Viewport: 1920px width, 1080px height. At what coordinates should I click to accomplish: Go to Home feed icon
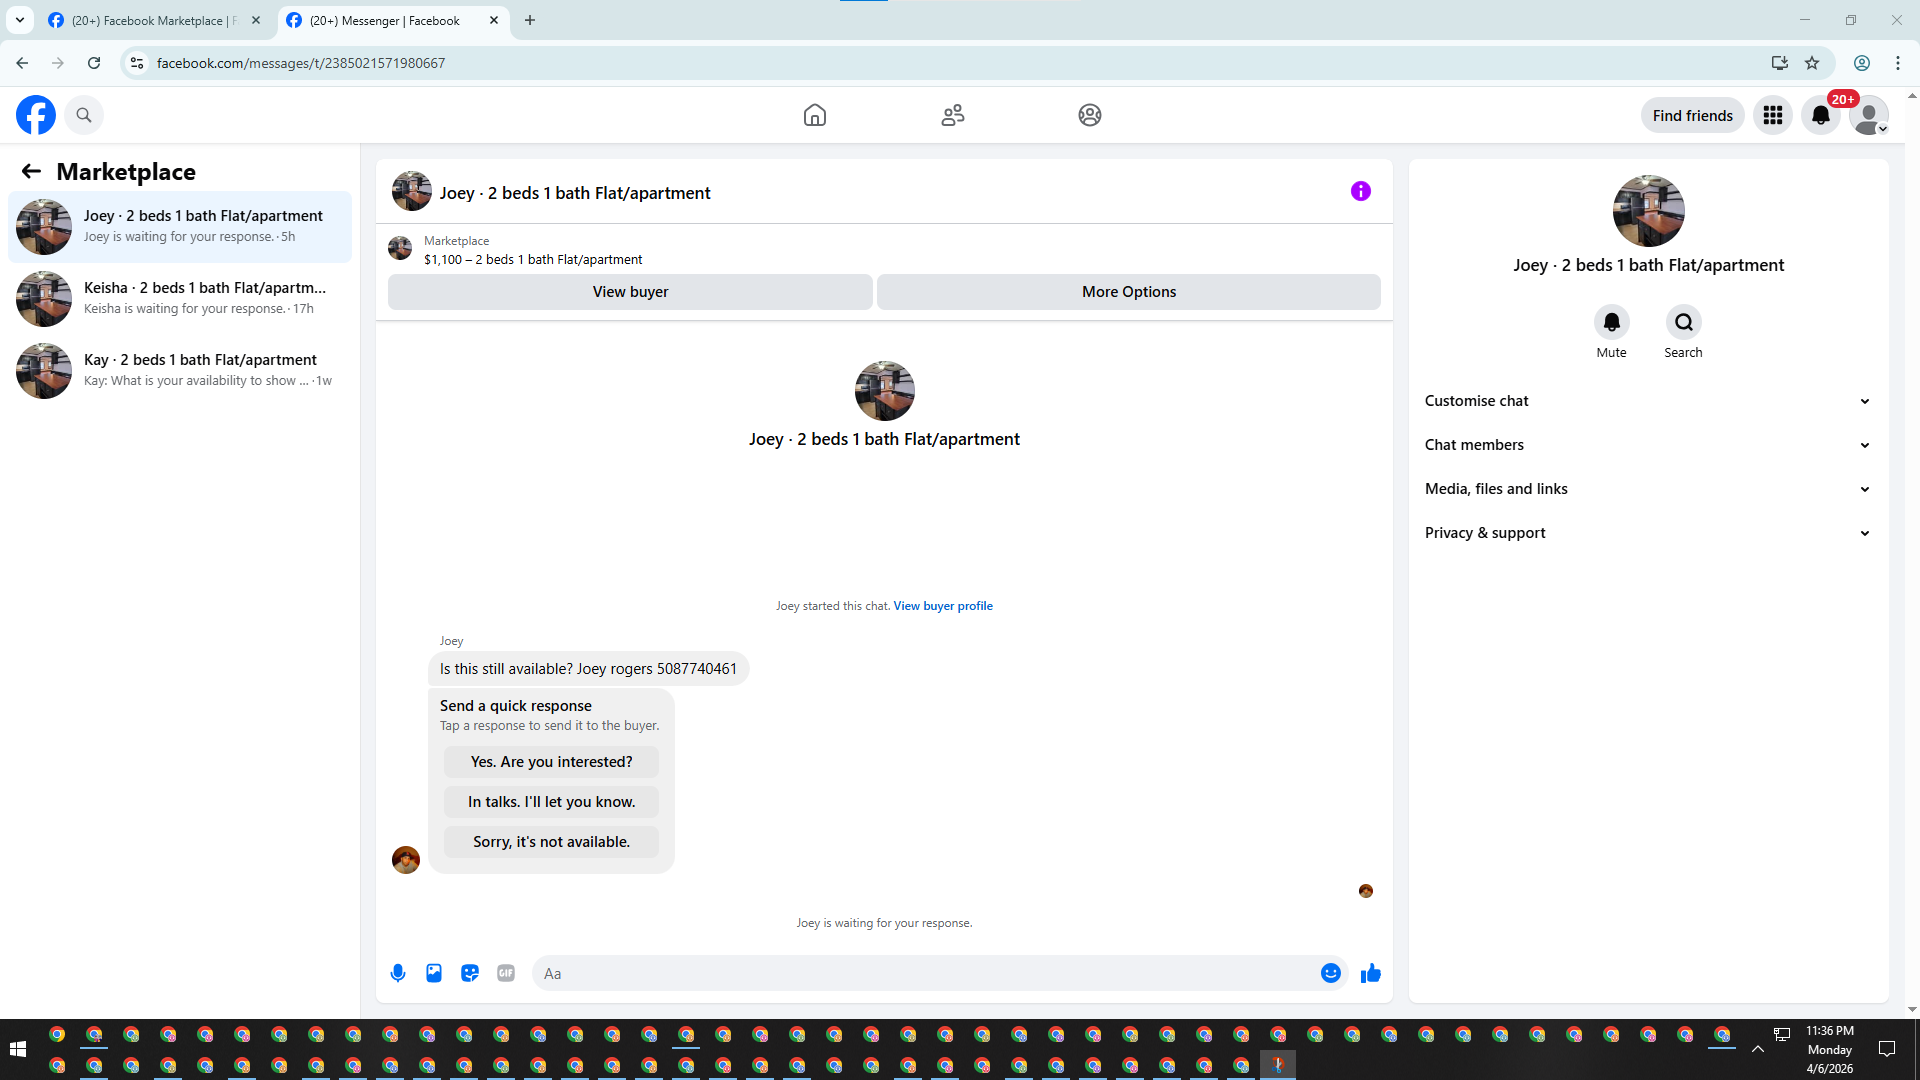tap(815, 115)
